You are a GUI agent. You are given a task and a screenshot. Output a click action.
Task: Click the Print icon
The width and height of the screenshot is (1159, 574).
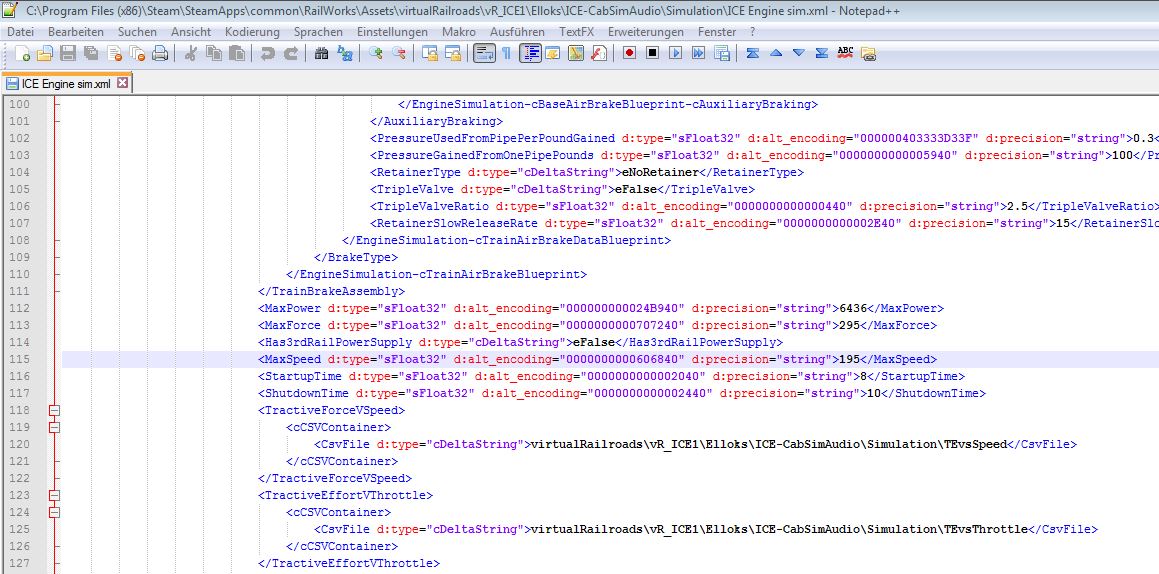[x=160, y=53]
